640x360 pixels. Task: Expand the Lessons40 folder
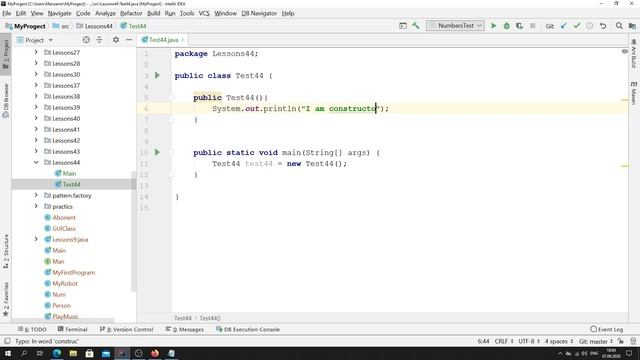coord(36,118)
